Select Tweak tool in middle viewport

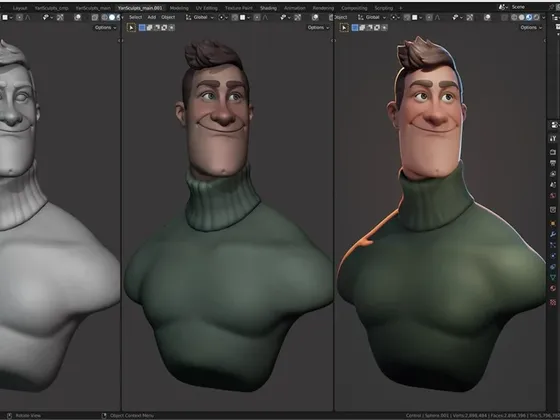point(131,28)
